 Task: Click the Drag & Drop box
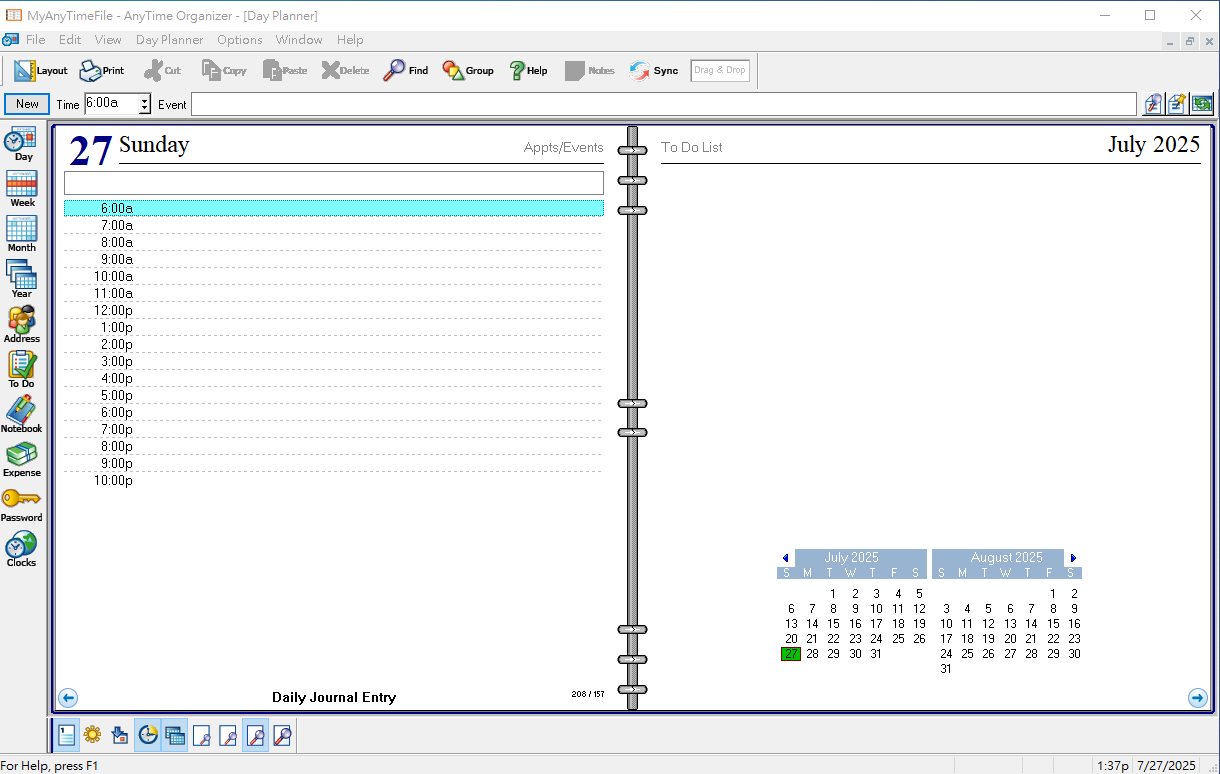pos(720,71)
